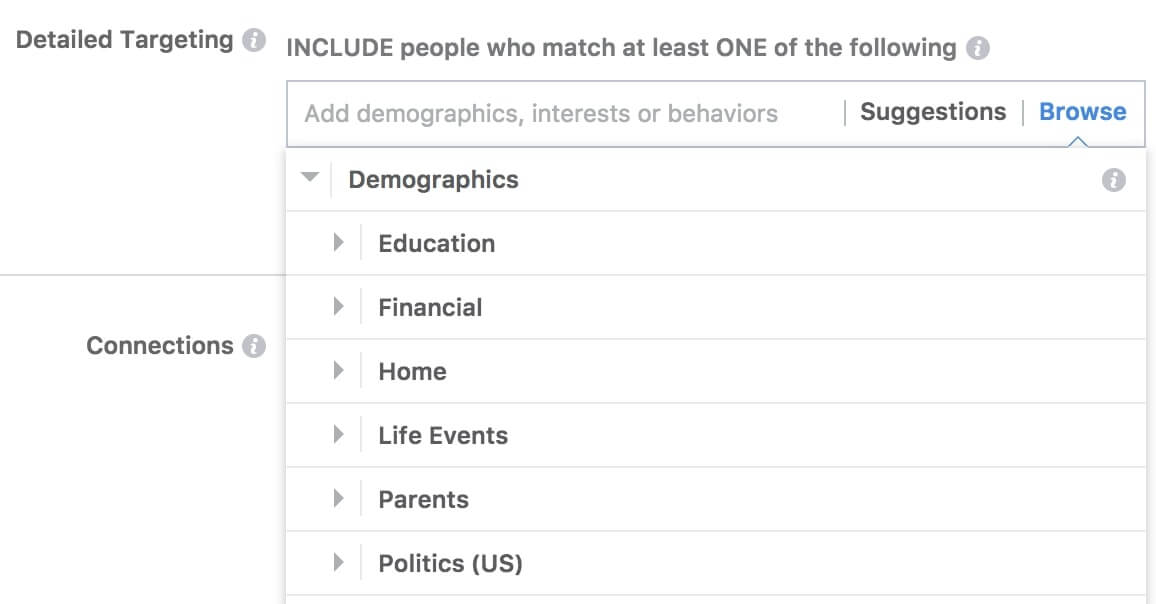Click info icon beside Connections label
This screenshot has width=1156, height=604.
click(x=254, y=346)
